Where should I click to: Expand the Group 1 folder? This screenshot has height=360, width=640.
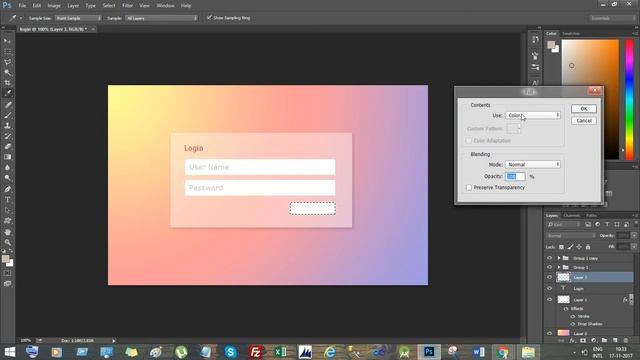pyautogui.click(x=559, y=267)
